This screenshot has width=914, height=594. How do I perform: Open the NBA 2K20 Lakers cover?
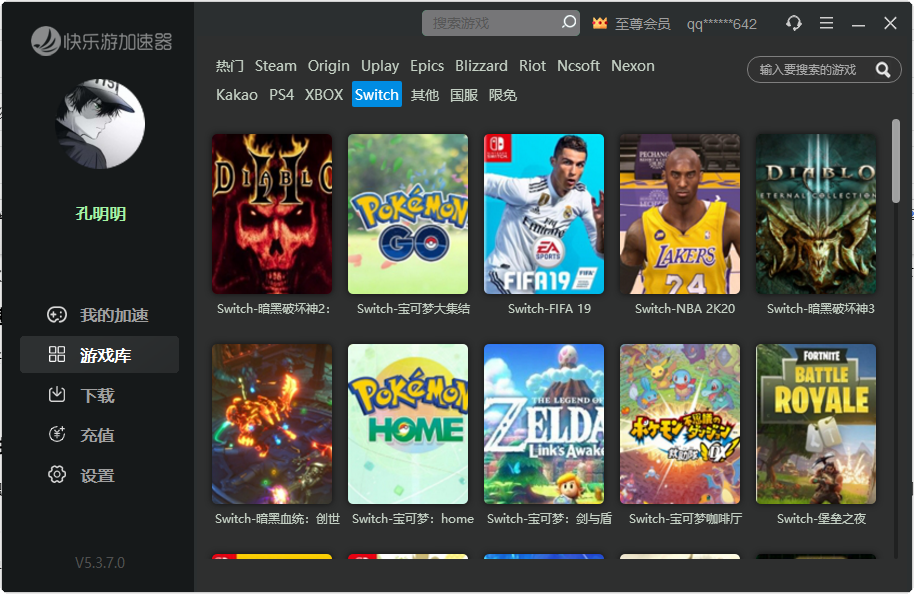point(680,214)
